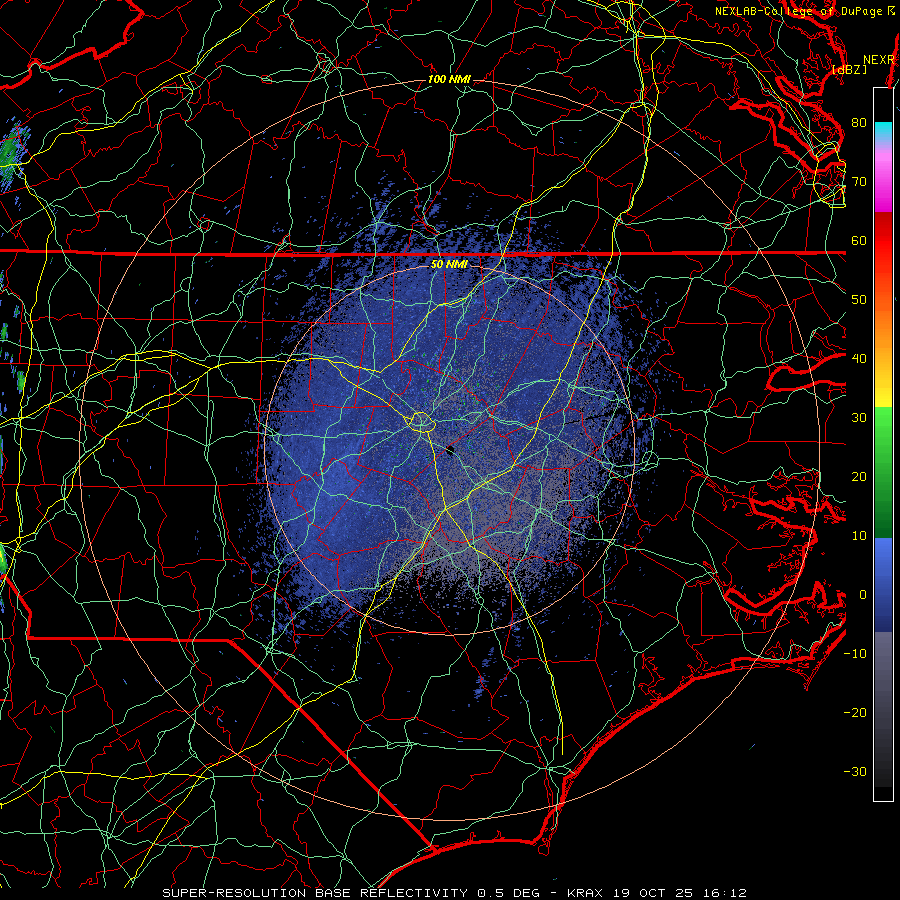Click the -20 value on dBZ scale
Screen dimensions: 900x900
(855, 712)
